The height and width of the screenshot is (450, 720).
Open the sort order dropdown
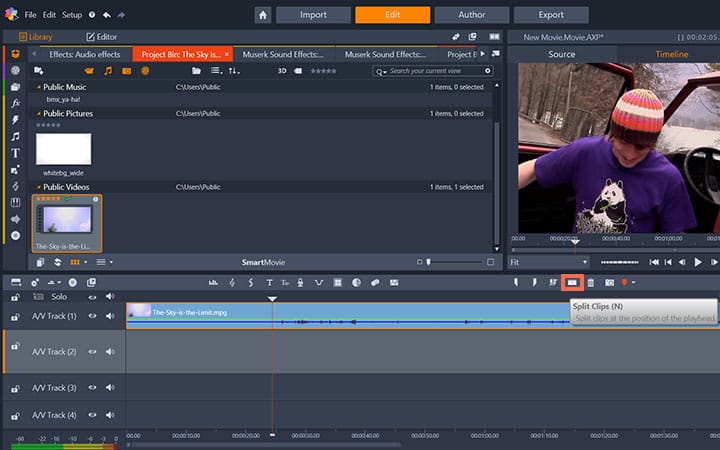(234, 71)
